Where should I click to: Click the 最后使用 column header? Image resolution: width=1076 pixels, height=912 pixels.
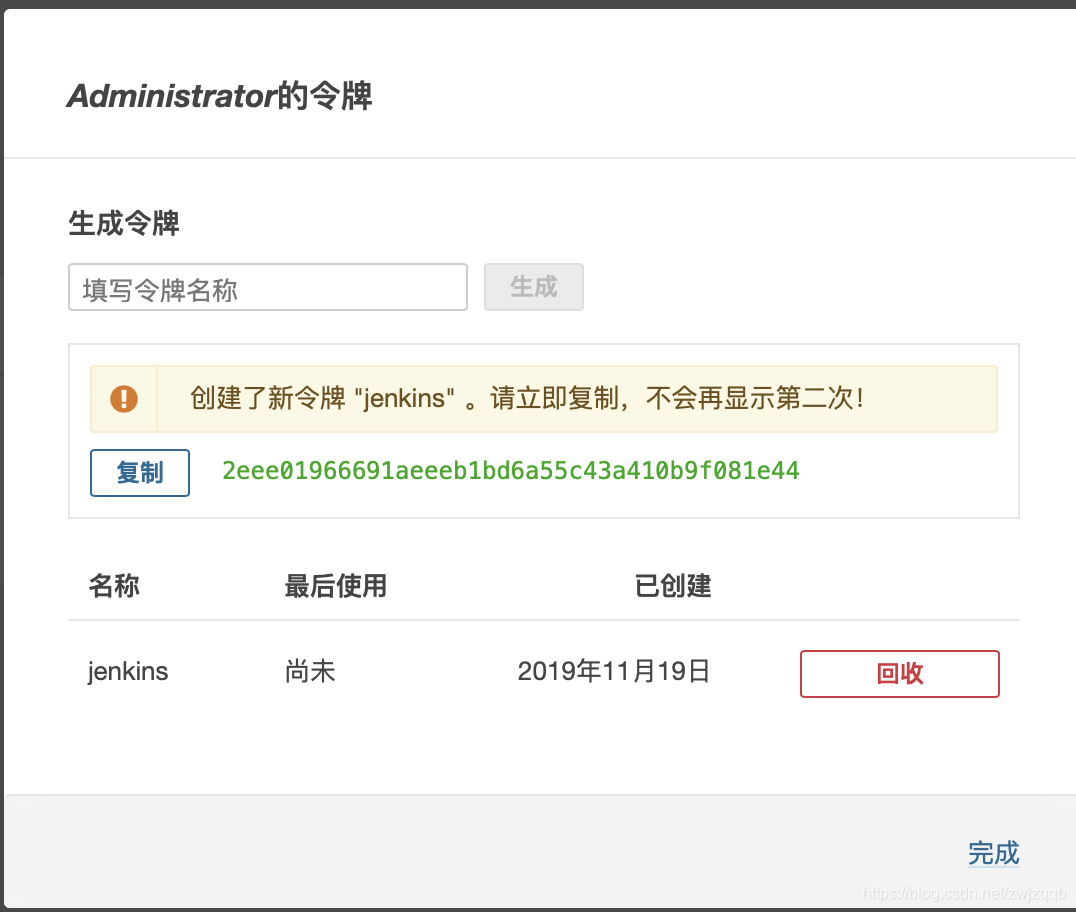coord(336,586)
